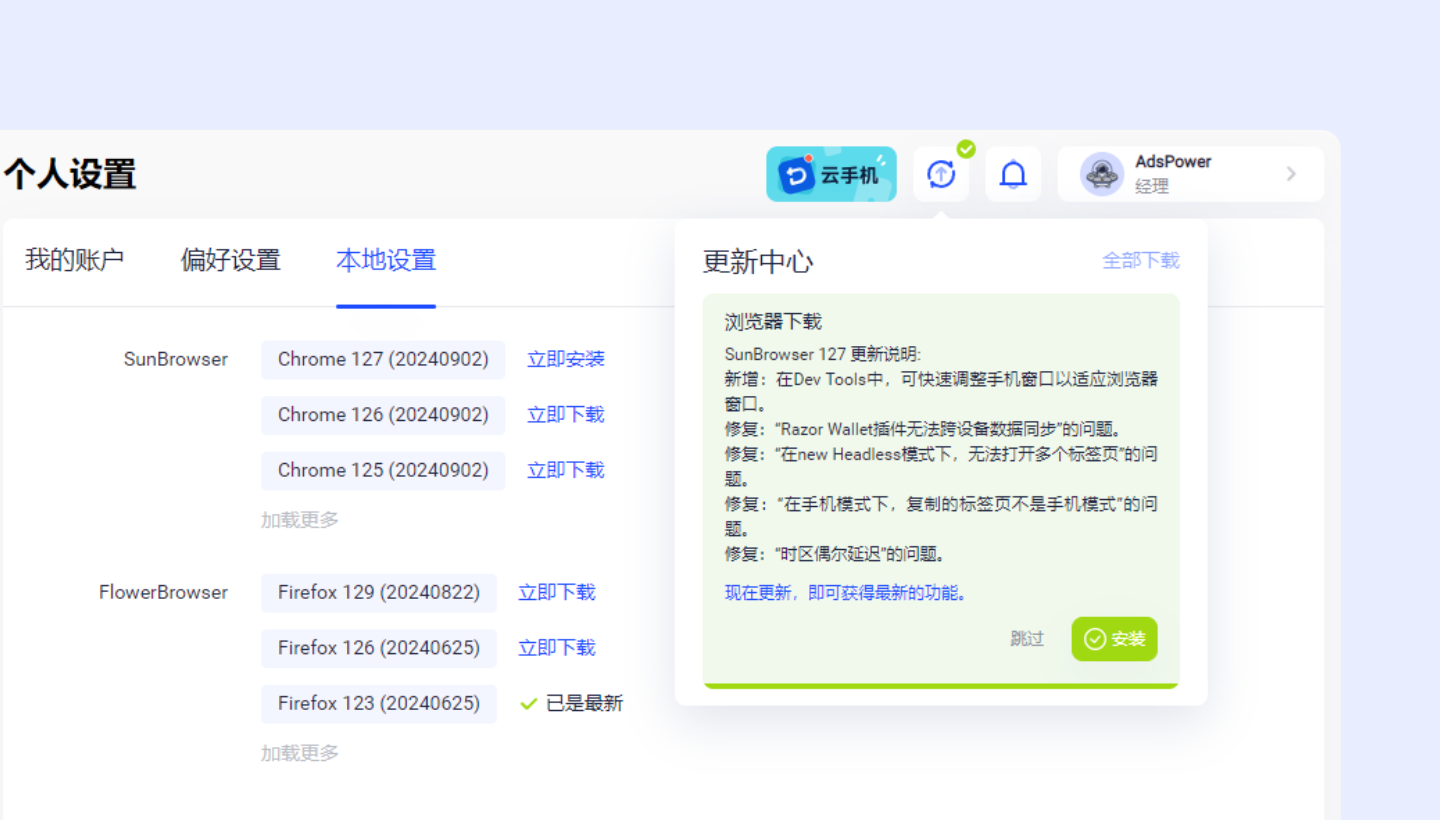The height and width of the screenshot is (820, 1440).
Task: Click the 已是最新 status for Firefox 123
Action: (572, 703)
